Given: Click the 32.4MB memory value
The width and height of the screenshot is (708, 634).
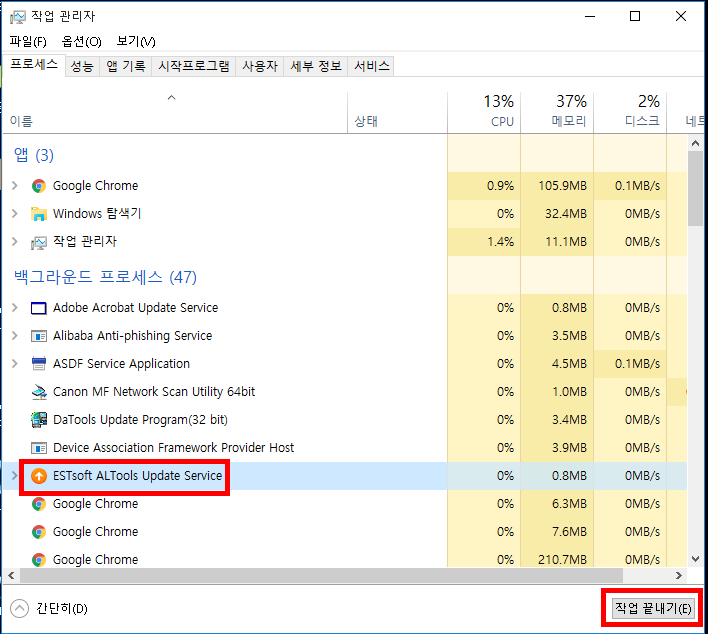Looking at the screenshot, I should (x=566, y=214).
